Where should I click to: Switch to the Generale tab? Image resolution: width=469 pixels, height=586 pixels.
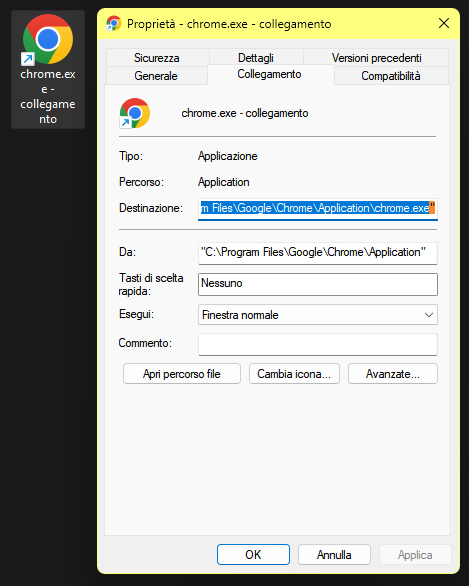(x=156, y=76)
